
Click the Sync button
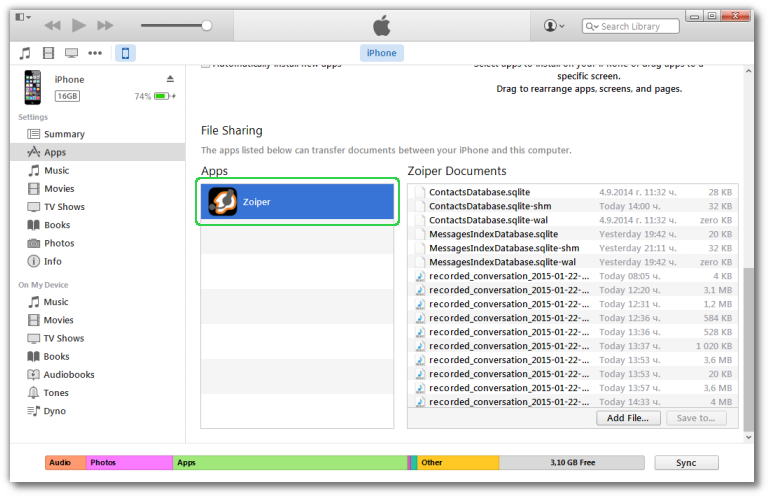click(x=686, y=463)
